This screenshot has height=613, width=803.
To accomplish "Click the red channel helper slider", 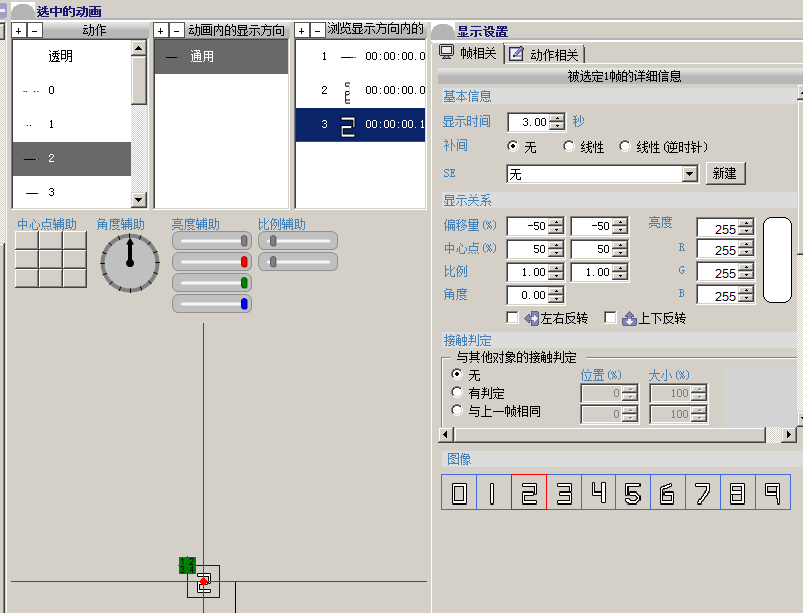I will pos(212,262).
